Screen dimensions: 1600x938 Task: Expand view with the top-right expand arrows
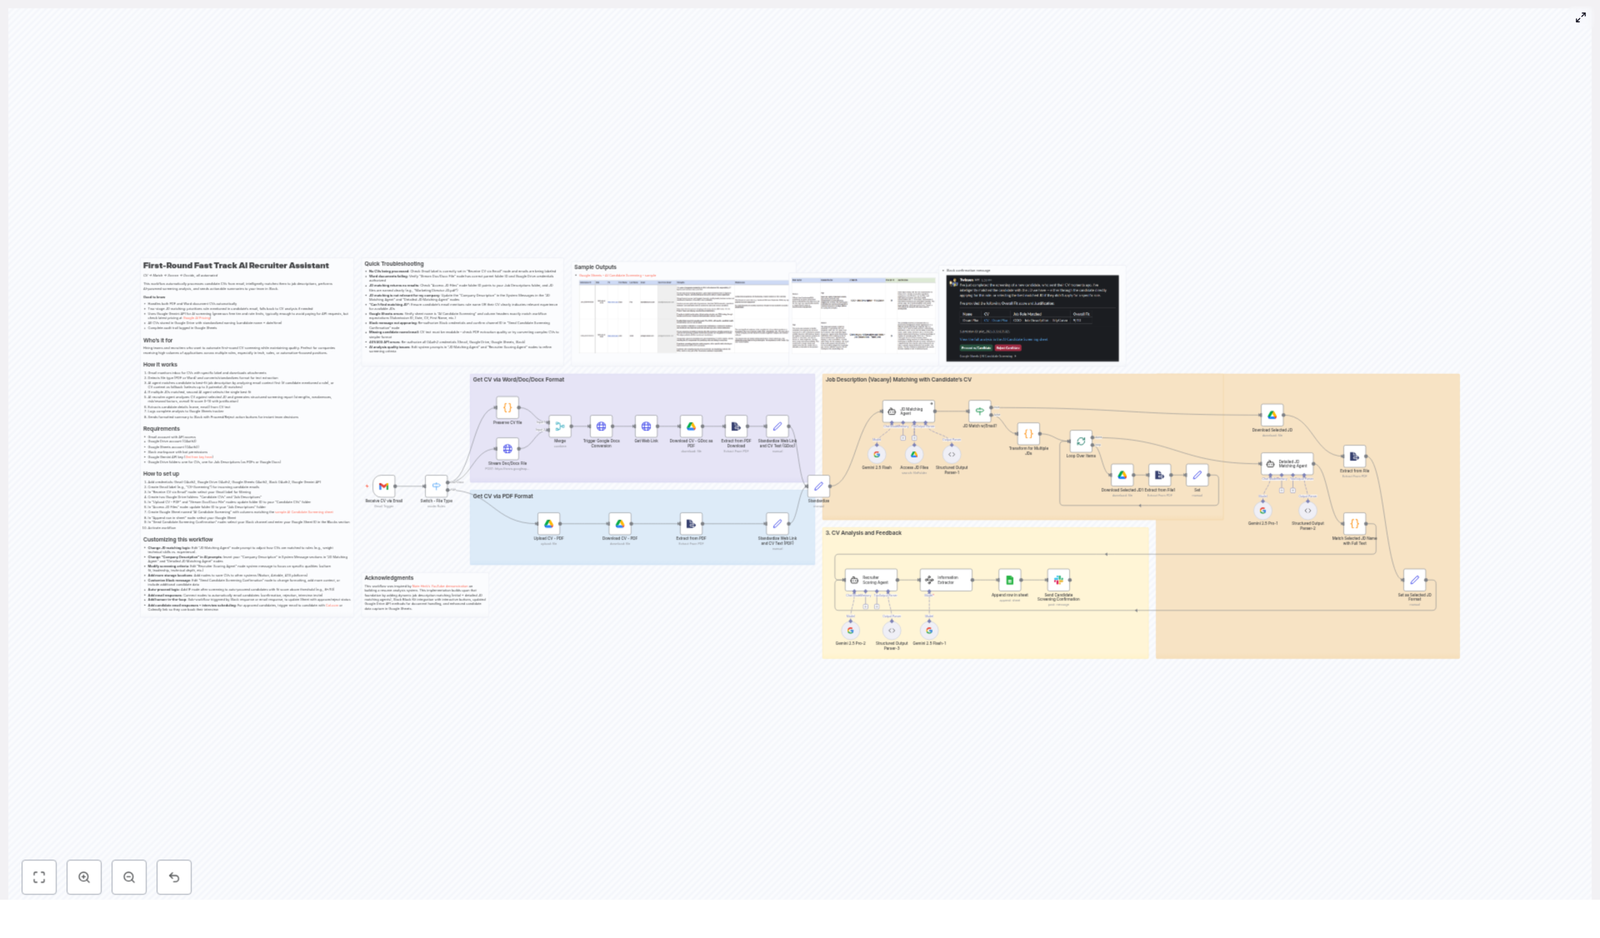coord(1581,17)
